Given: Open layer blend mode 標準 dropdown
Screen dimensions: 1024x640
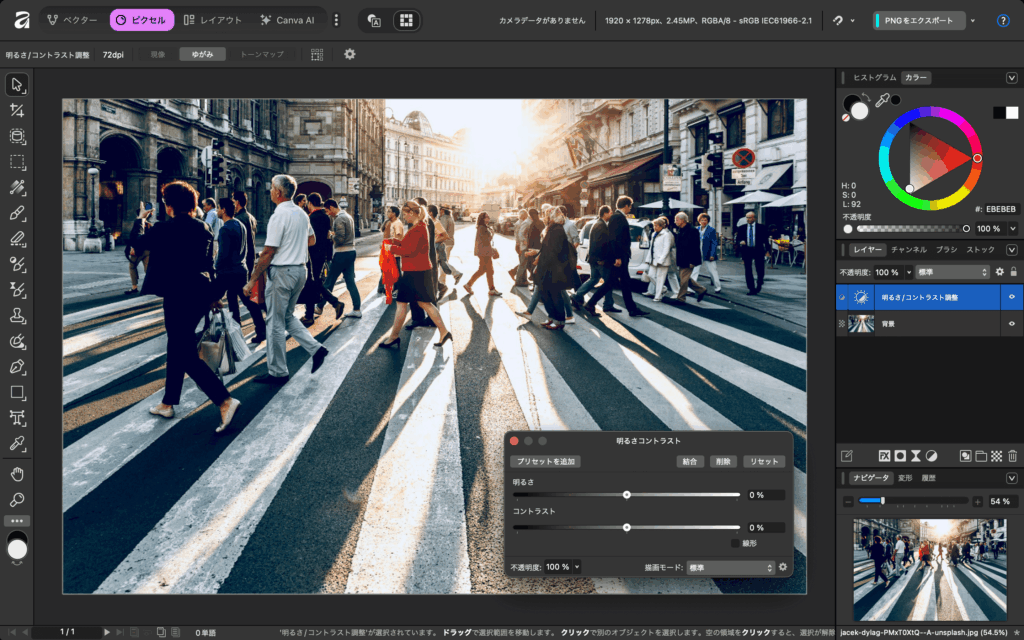Looking at the screenshot, I should [952, 272].
